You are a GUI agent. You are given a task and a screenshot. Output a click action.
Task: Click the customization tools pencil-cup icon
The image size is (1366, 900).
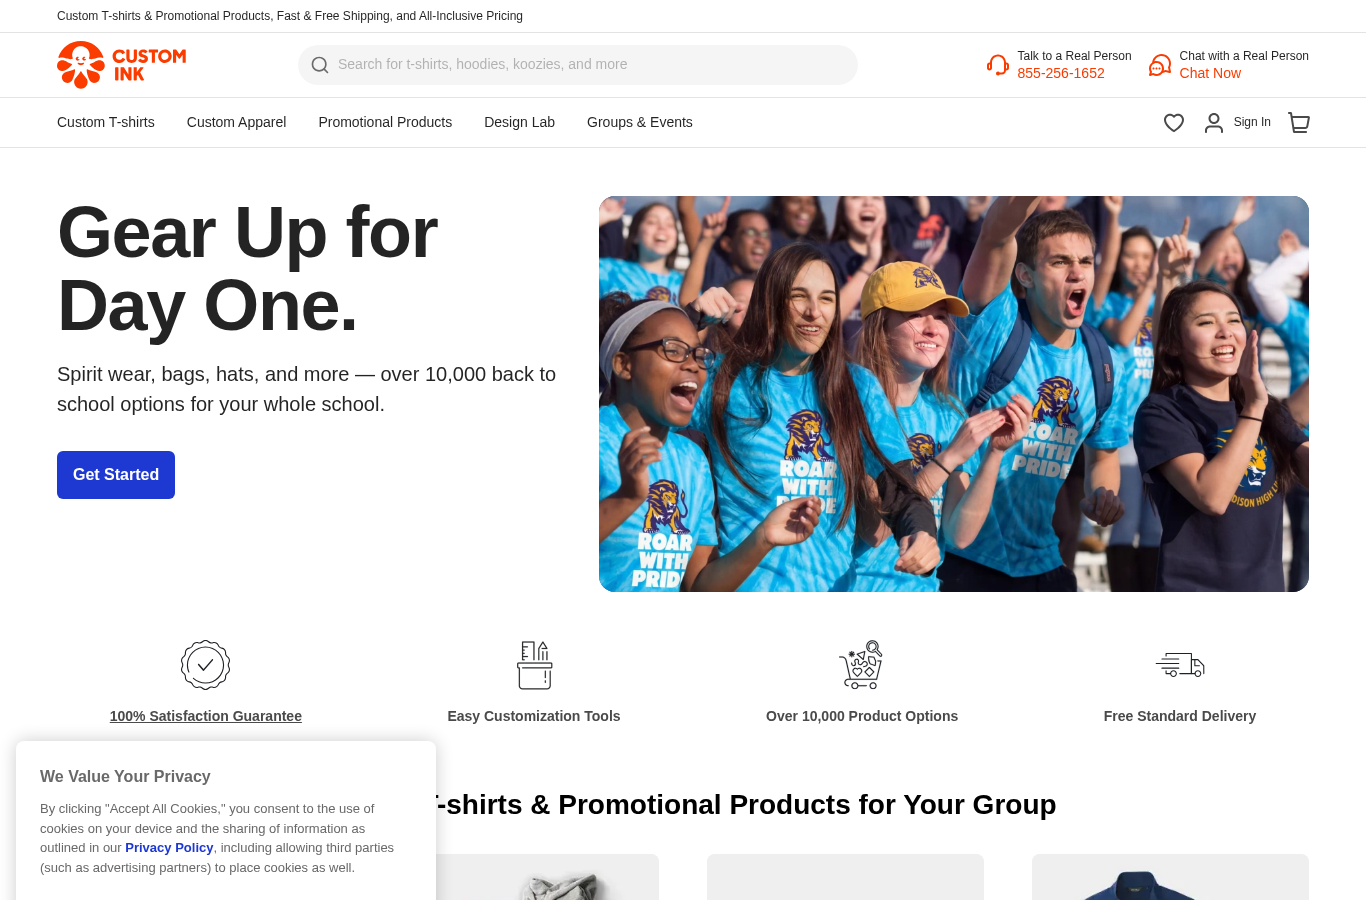(534, 665)
